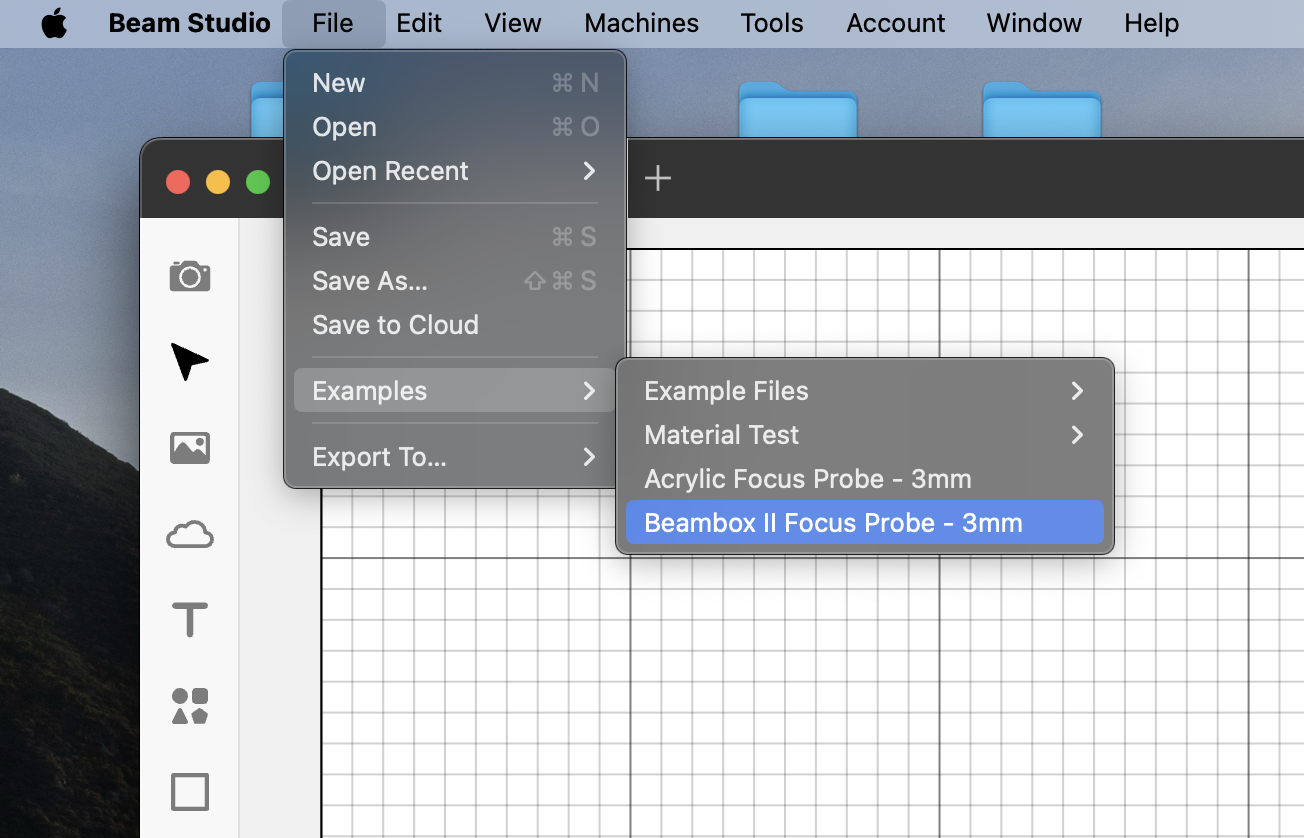Maximize the Beam Studio window
The image size is (1304, 838).
[x=258, y=181]
